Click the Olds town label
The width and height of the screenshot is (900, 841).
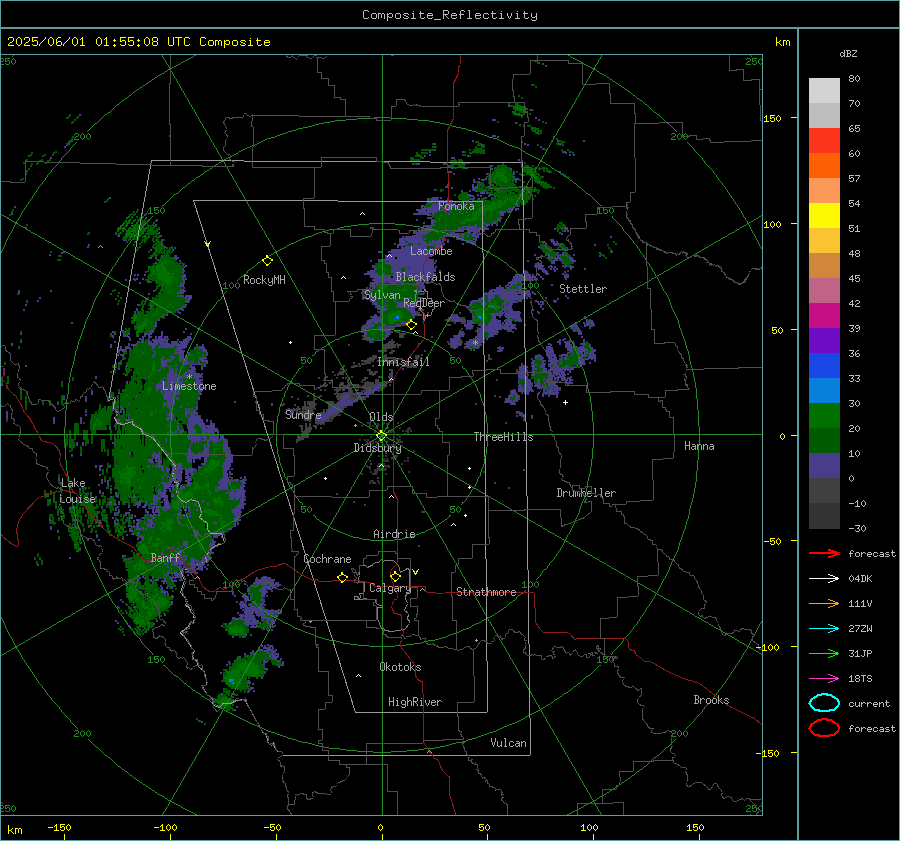(x=381, y=417)
